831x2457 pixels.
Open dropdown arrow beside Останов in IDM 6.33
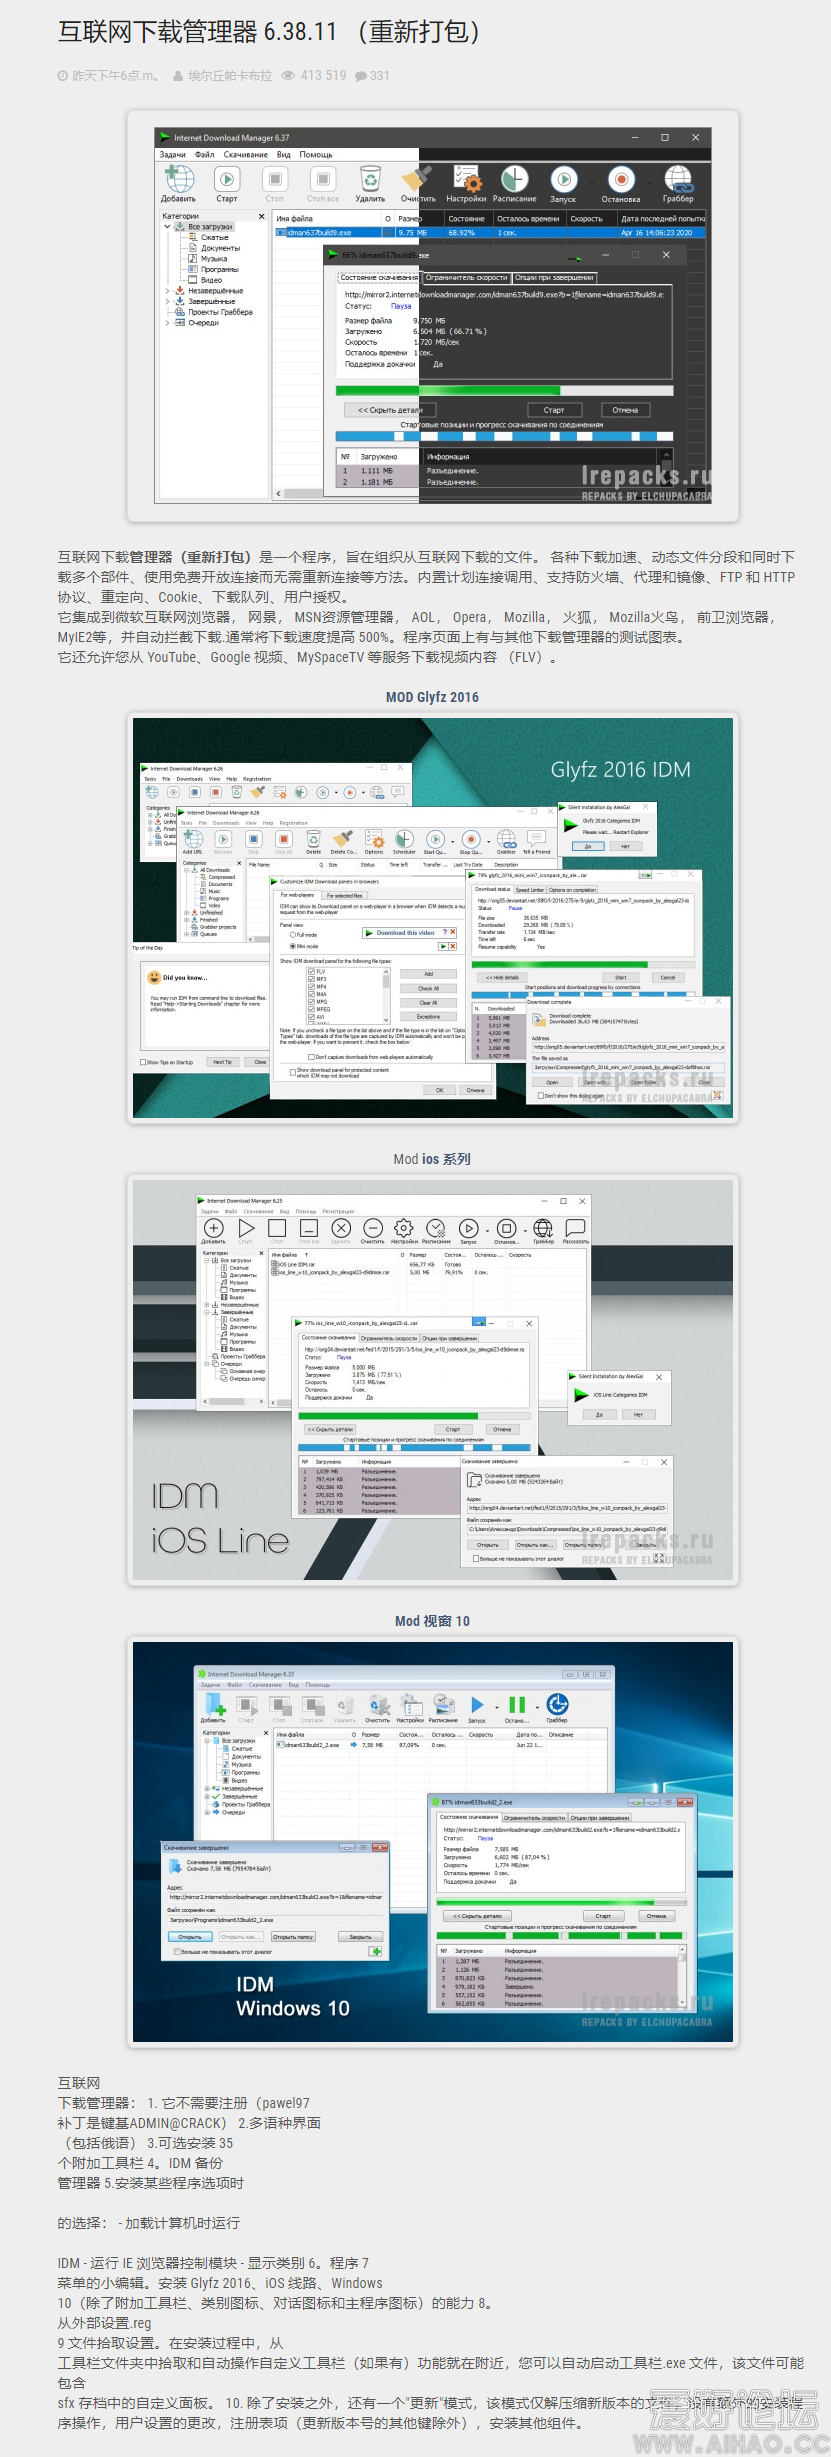click(x=536, y=1708)
